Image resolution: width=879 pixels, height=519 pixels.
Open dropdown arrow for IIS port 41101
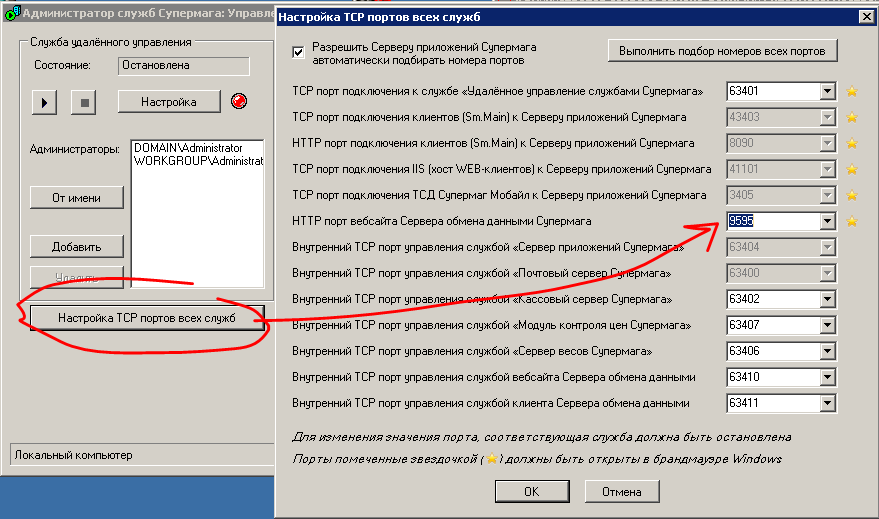(827, 169)
